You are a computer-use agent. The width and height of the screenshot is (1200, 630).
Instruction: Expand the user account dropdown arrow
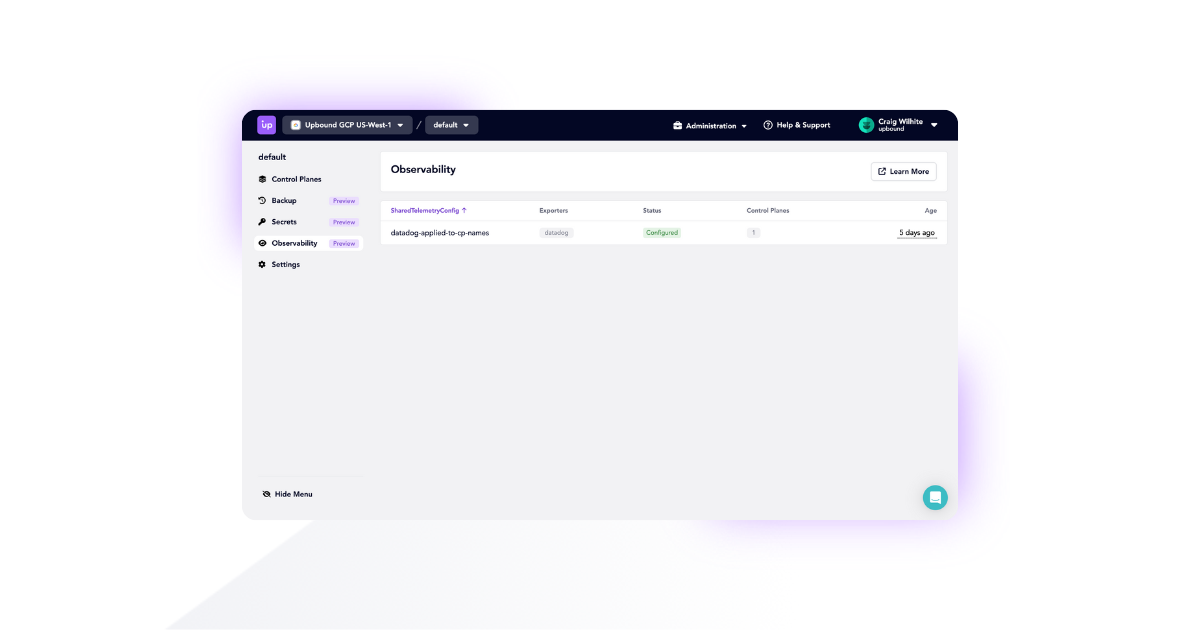coord(934,125)
